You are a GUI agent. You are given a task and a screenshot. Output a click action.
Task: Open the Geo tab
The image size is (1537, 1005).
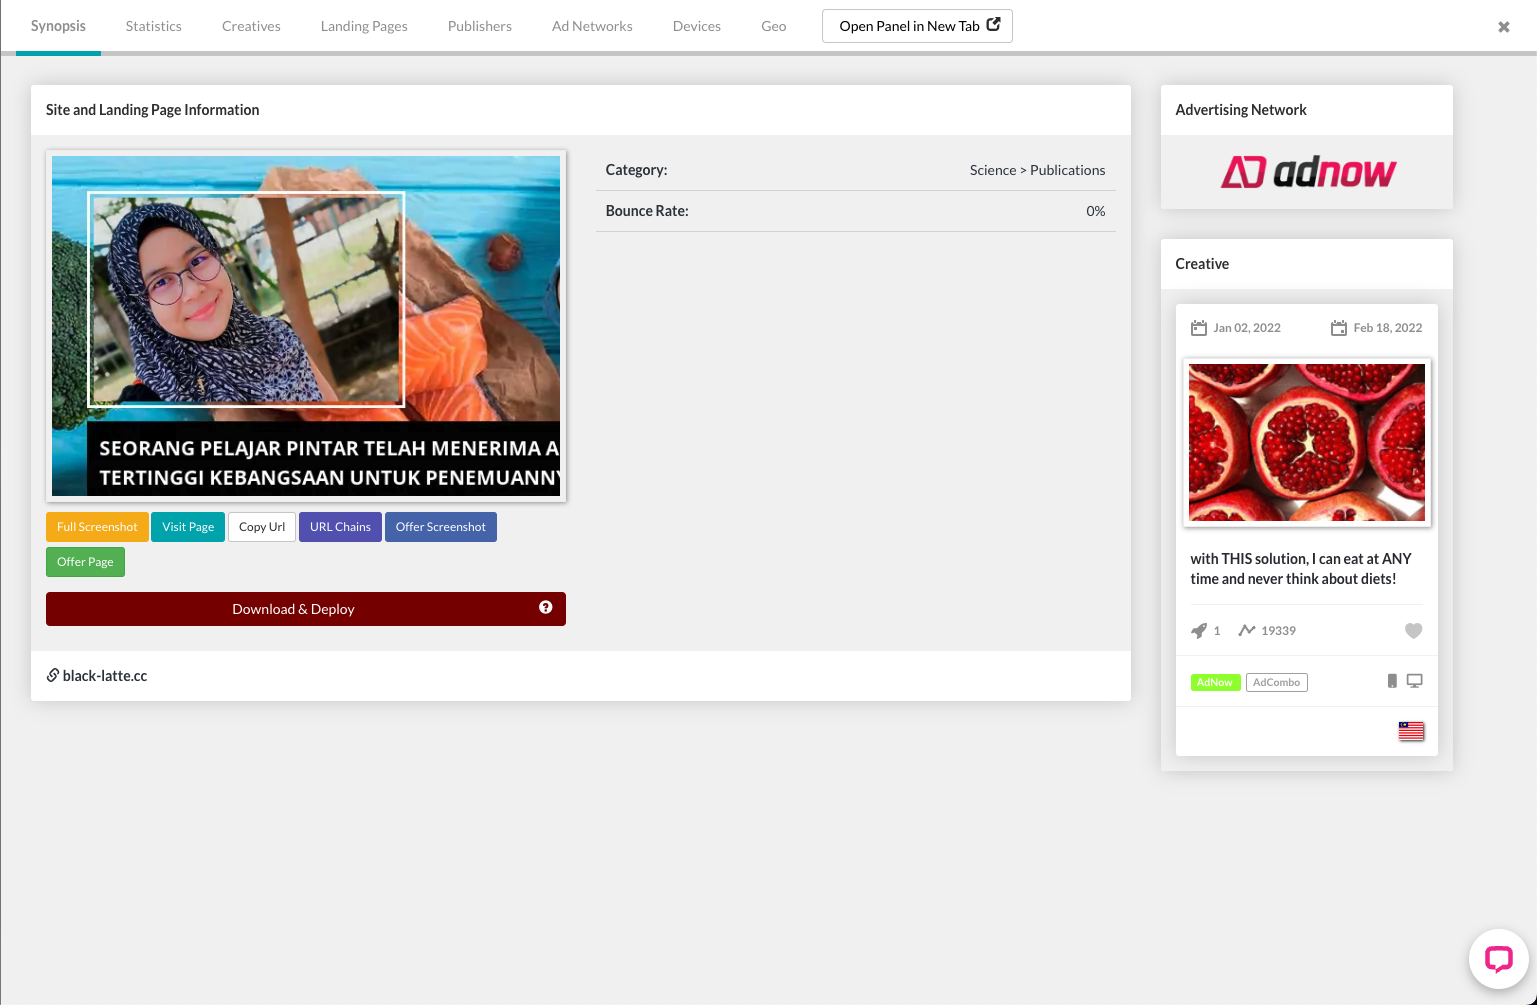773,26
